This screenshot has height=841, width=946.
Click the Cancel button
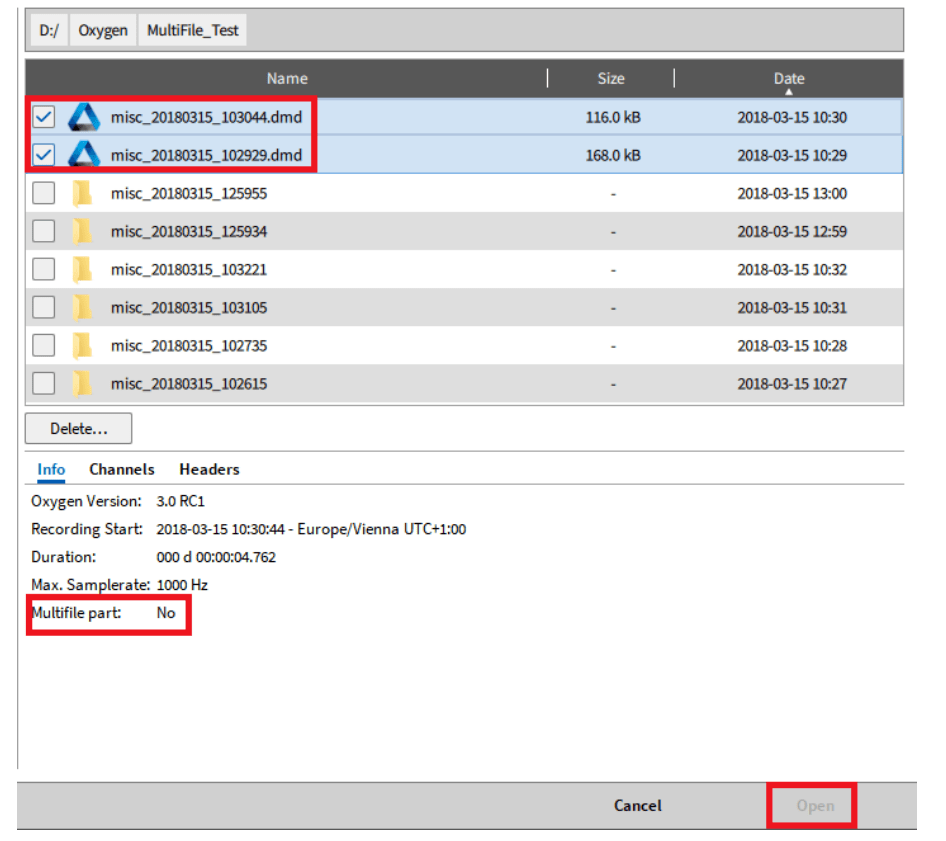(637, 806)
